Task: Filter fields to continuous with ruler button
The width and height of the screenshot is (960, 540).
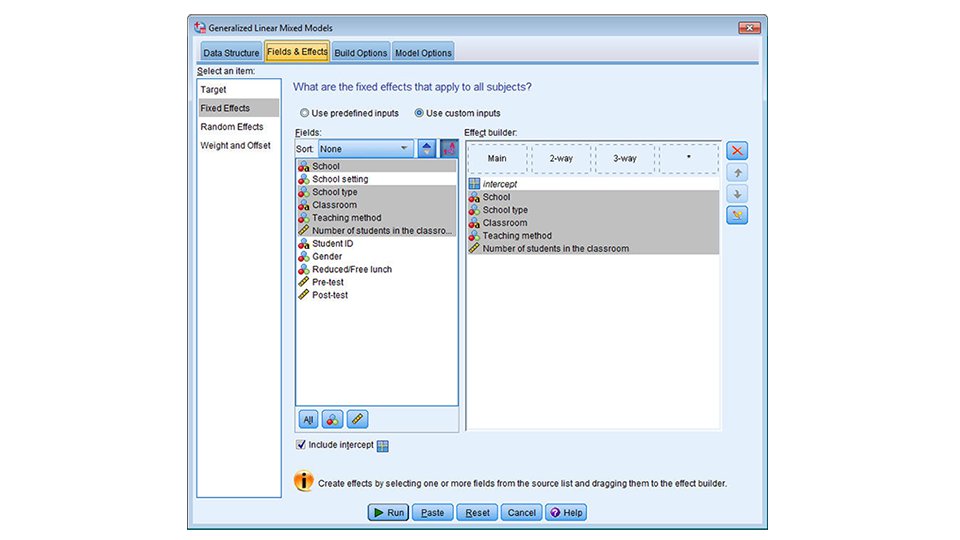Action: coord(358,419)
